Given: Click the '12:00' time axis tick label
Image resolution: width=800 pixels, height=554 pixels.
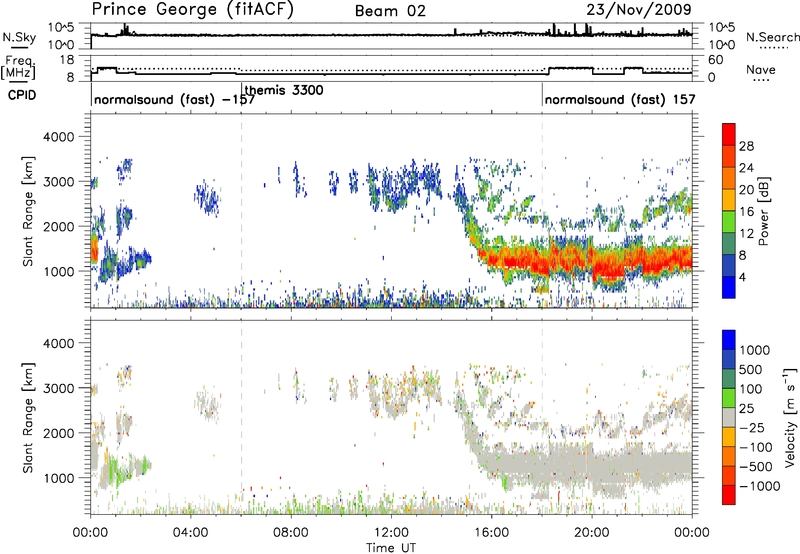Looking at the screenshot, I should (x=391, y=533).
